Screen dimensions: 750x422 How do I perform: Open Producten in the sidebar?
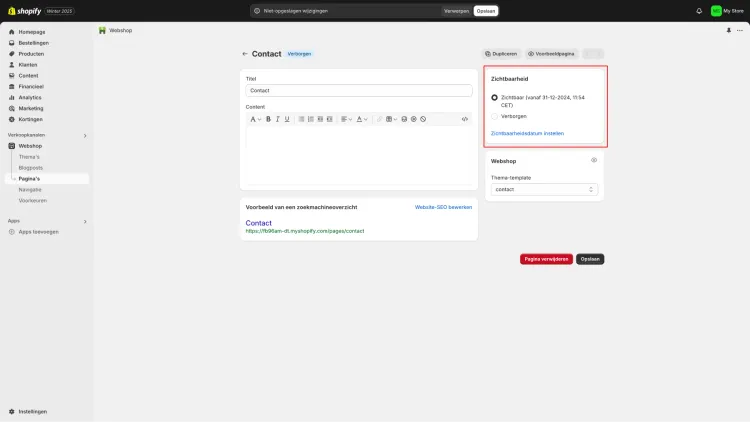31,54
